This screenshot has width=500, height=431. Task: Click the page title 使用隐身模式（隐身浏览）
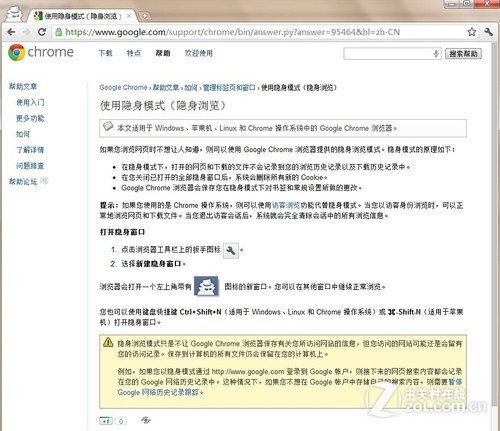(163, 106)
